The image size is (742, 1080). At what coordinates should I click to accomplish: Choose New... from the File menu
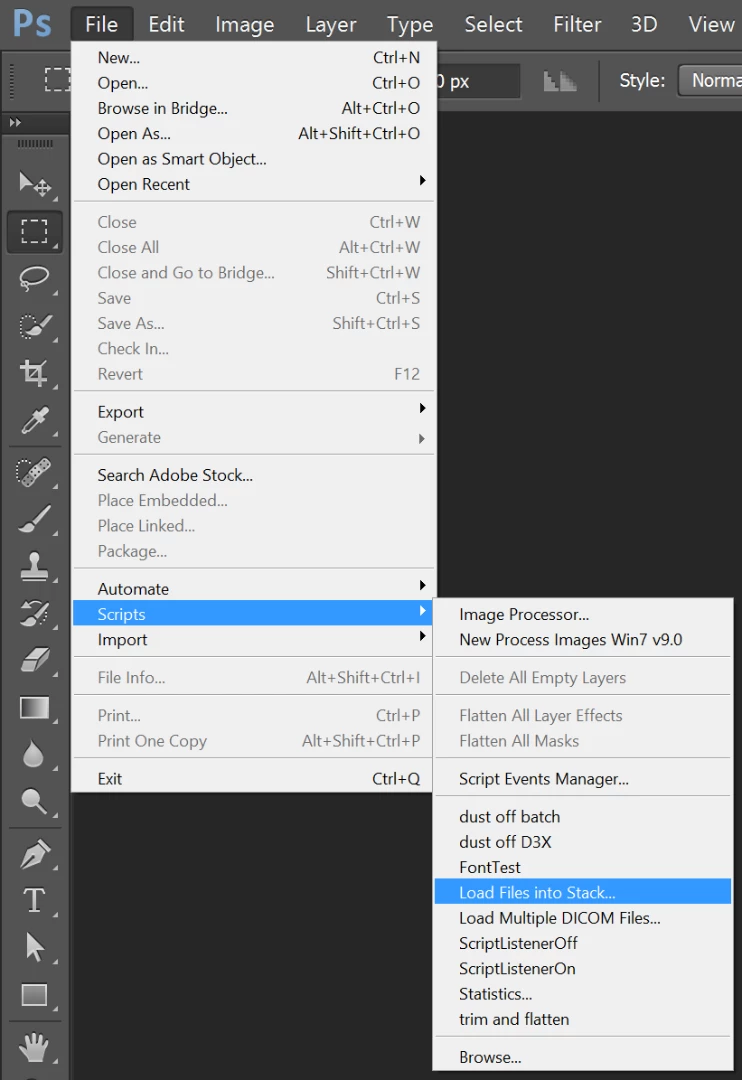[x=254, y=58]
